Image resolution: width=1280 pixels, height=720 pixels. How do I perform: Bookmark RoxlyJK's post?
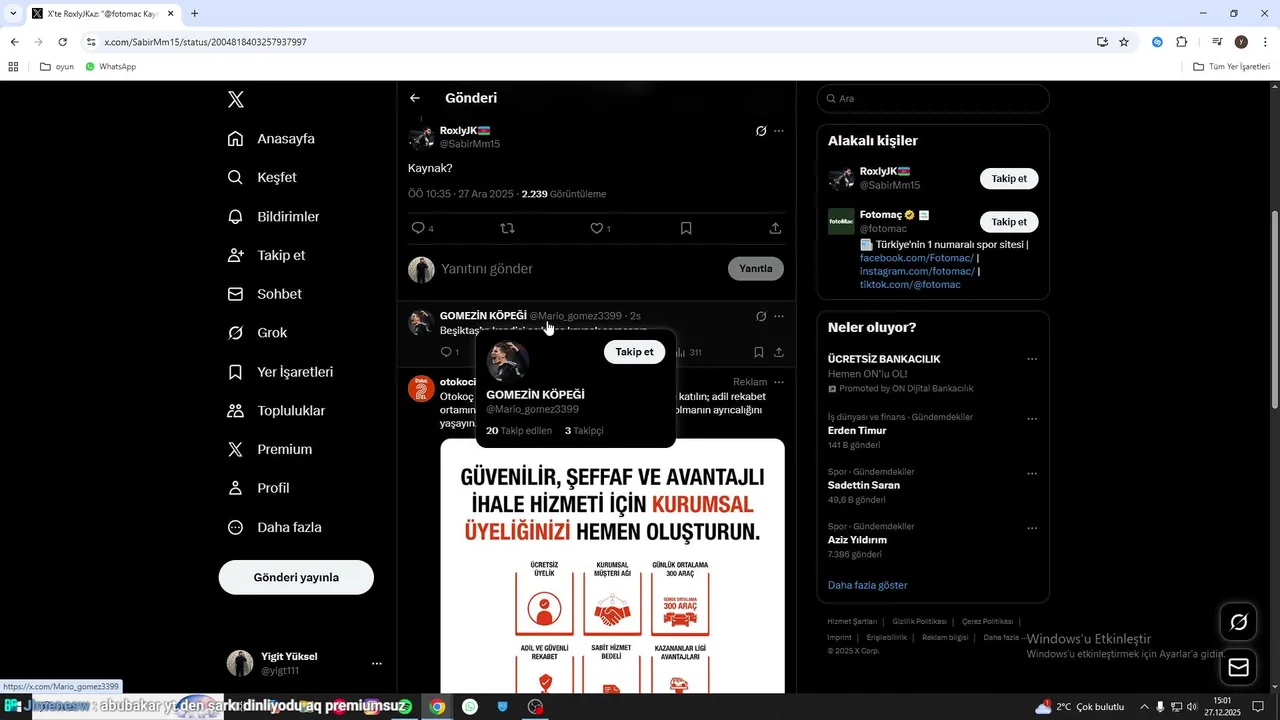click(x=686, y=228)
